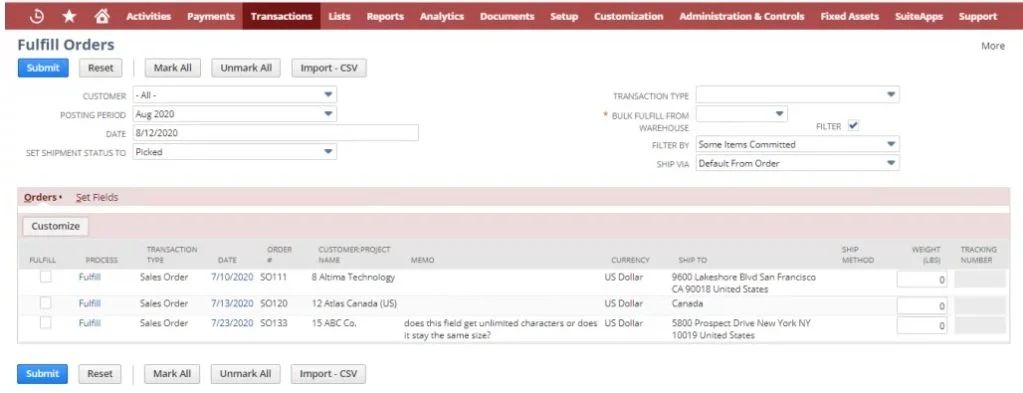Screen dimensions: 1023x393
Task: Open the Support menu
Action: (977, 16)
